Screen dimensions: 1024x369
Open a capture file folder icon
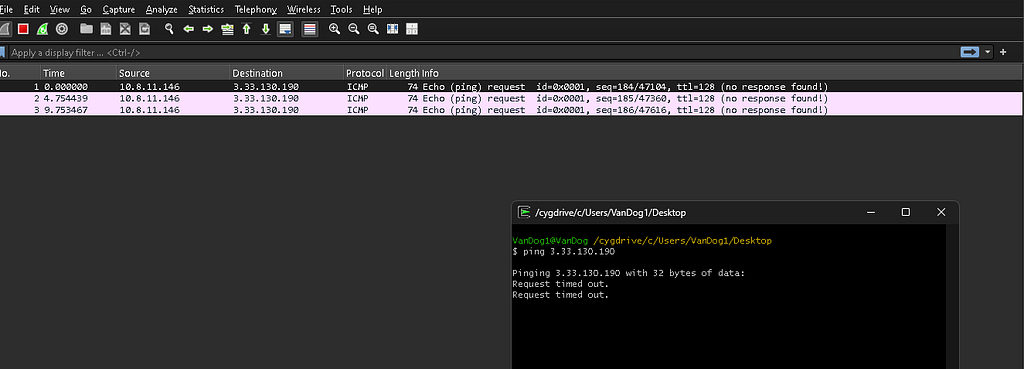(x=86, y=29)
